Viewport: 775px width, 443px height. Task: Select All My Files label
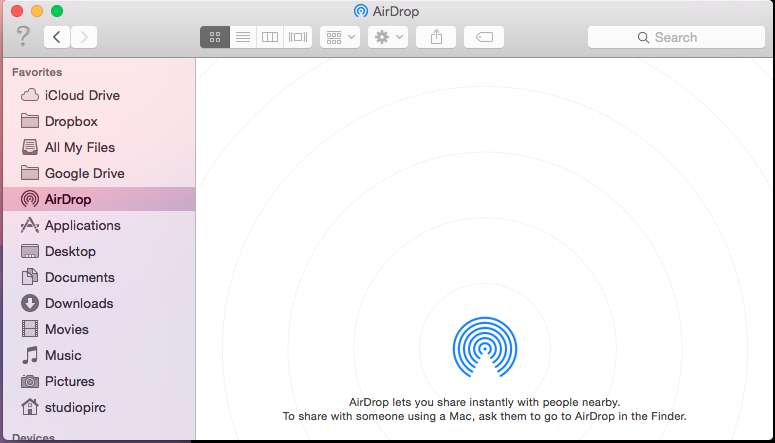point(80,147)
